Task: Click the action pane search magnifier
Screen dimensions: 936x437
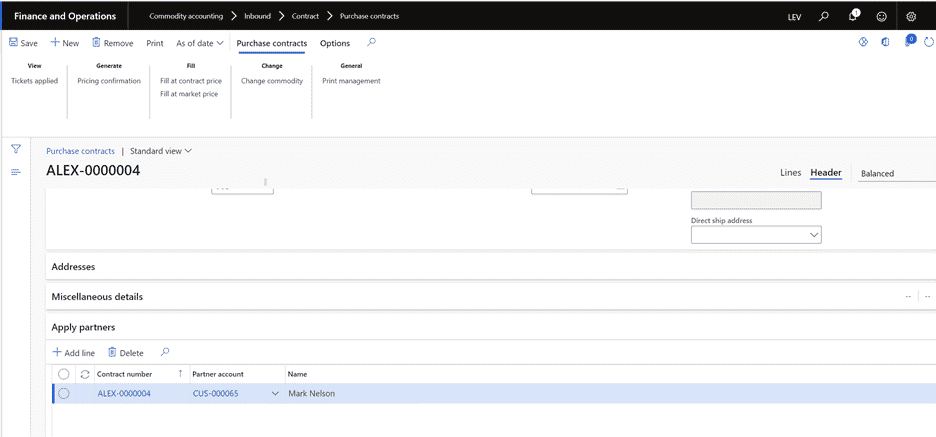Action: 371,42
